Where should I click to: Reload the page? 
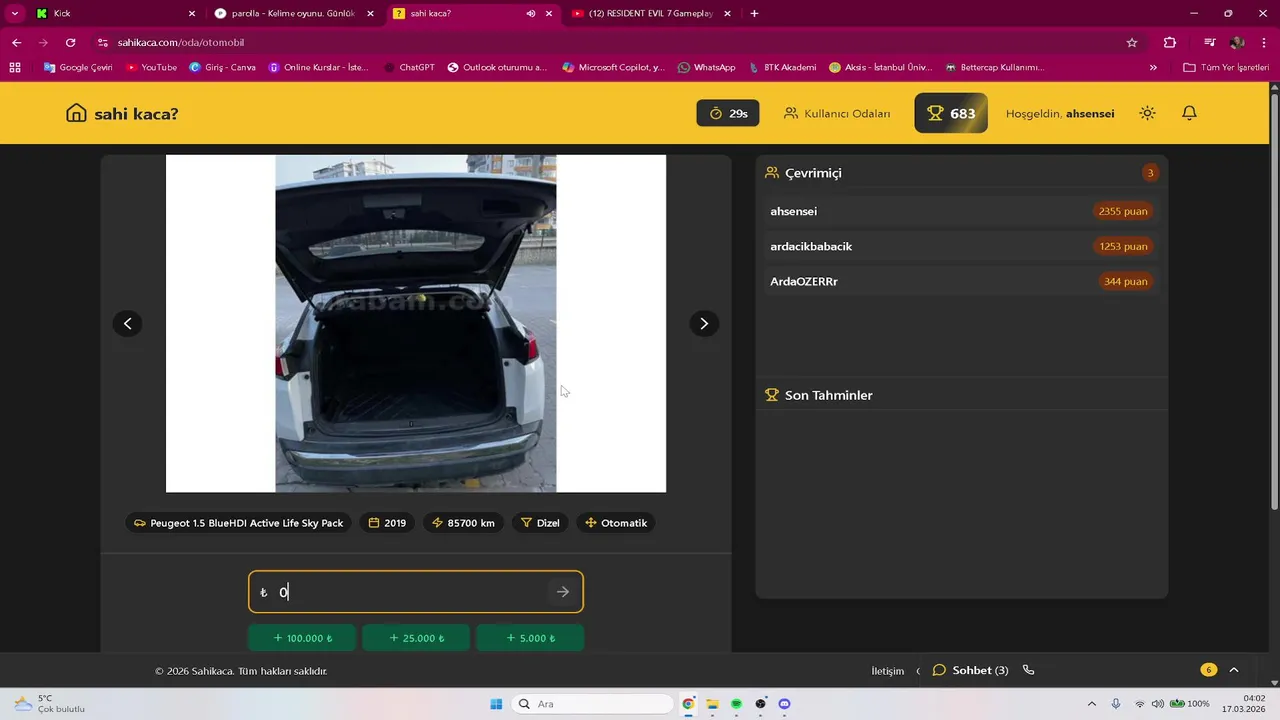pos(70,42)
